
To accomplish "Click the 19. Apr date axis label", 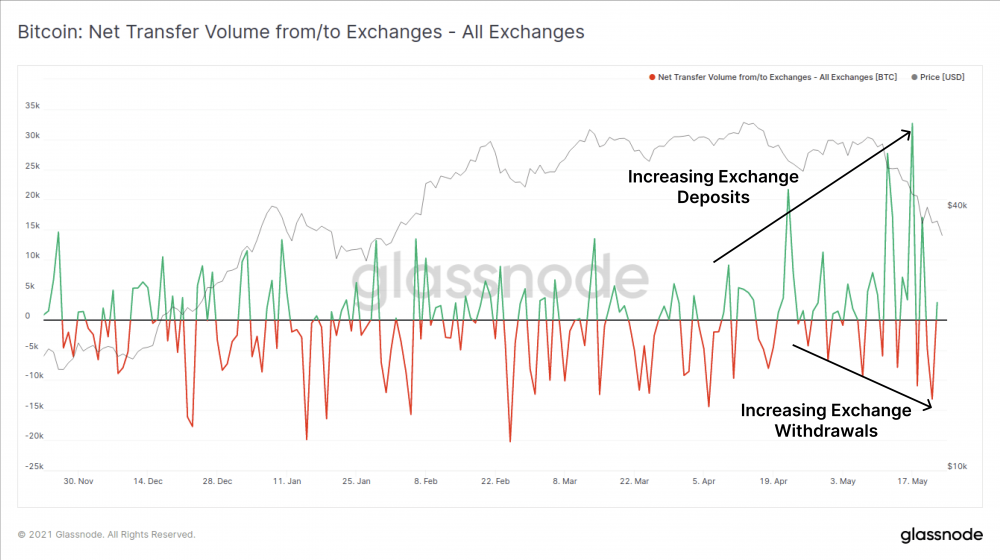I will pos(774,481).
